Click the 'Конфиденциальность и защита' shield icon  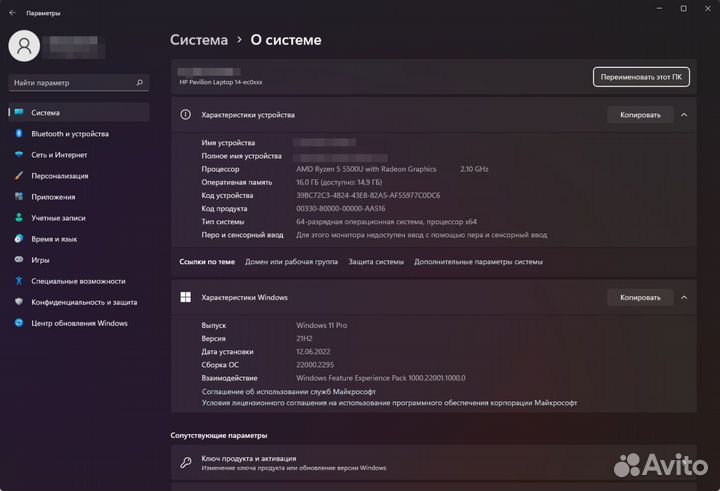coord(19,302)
